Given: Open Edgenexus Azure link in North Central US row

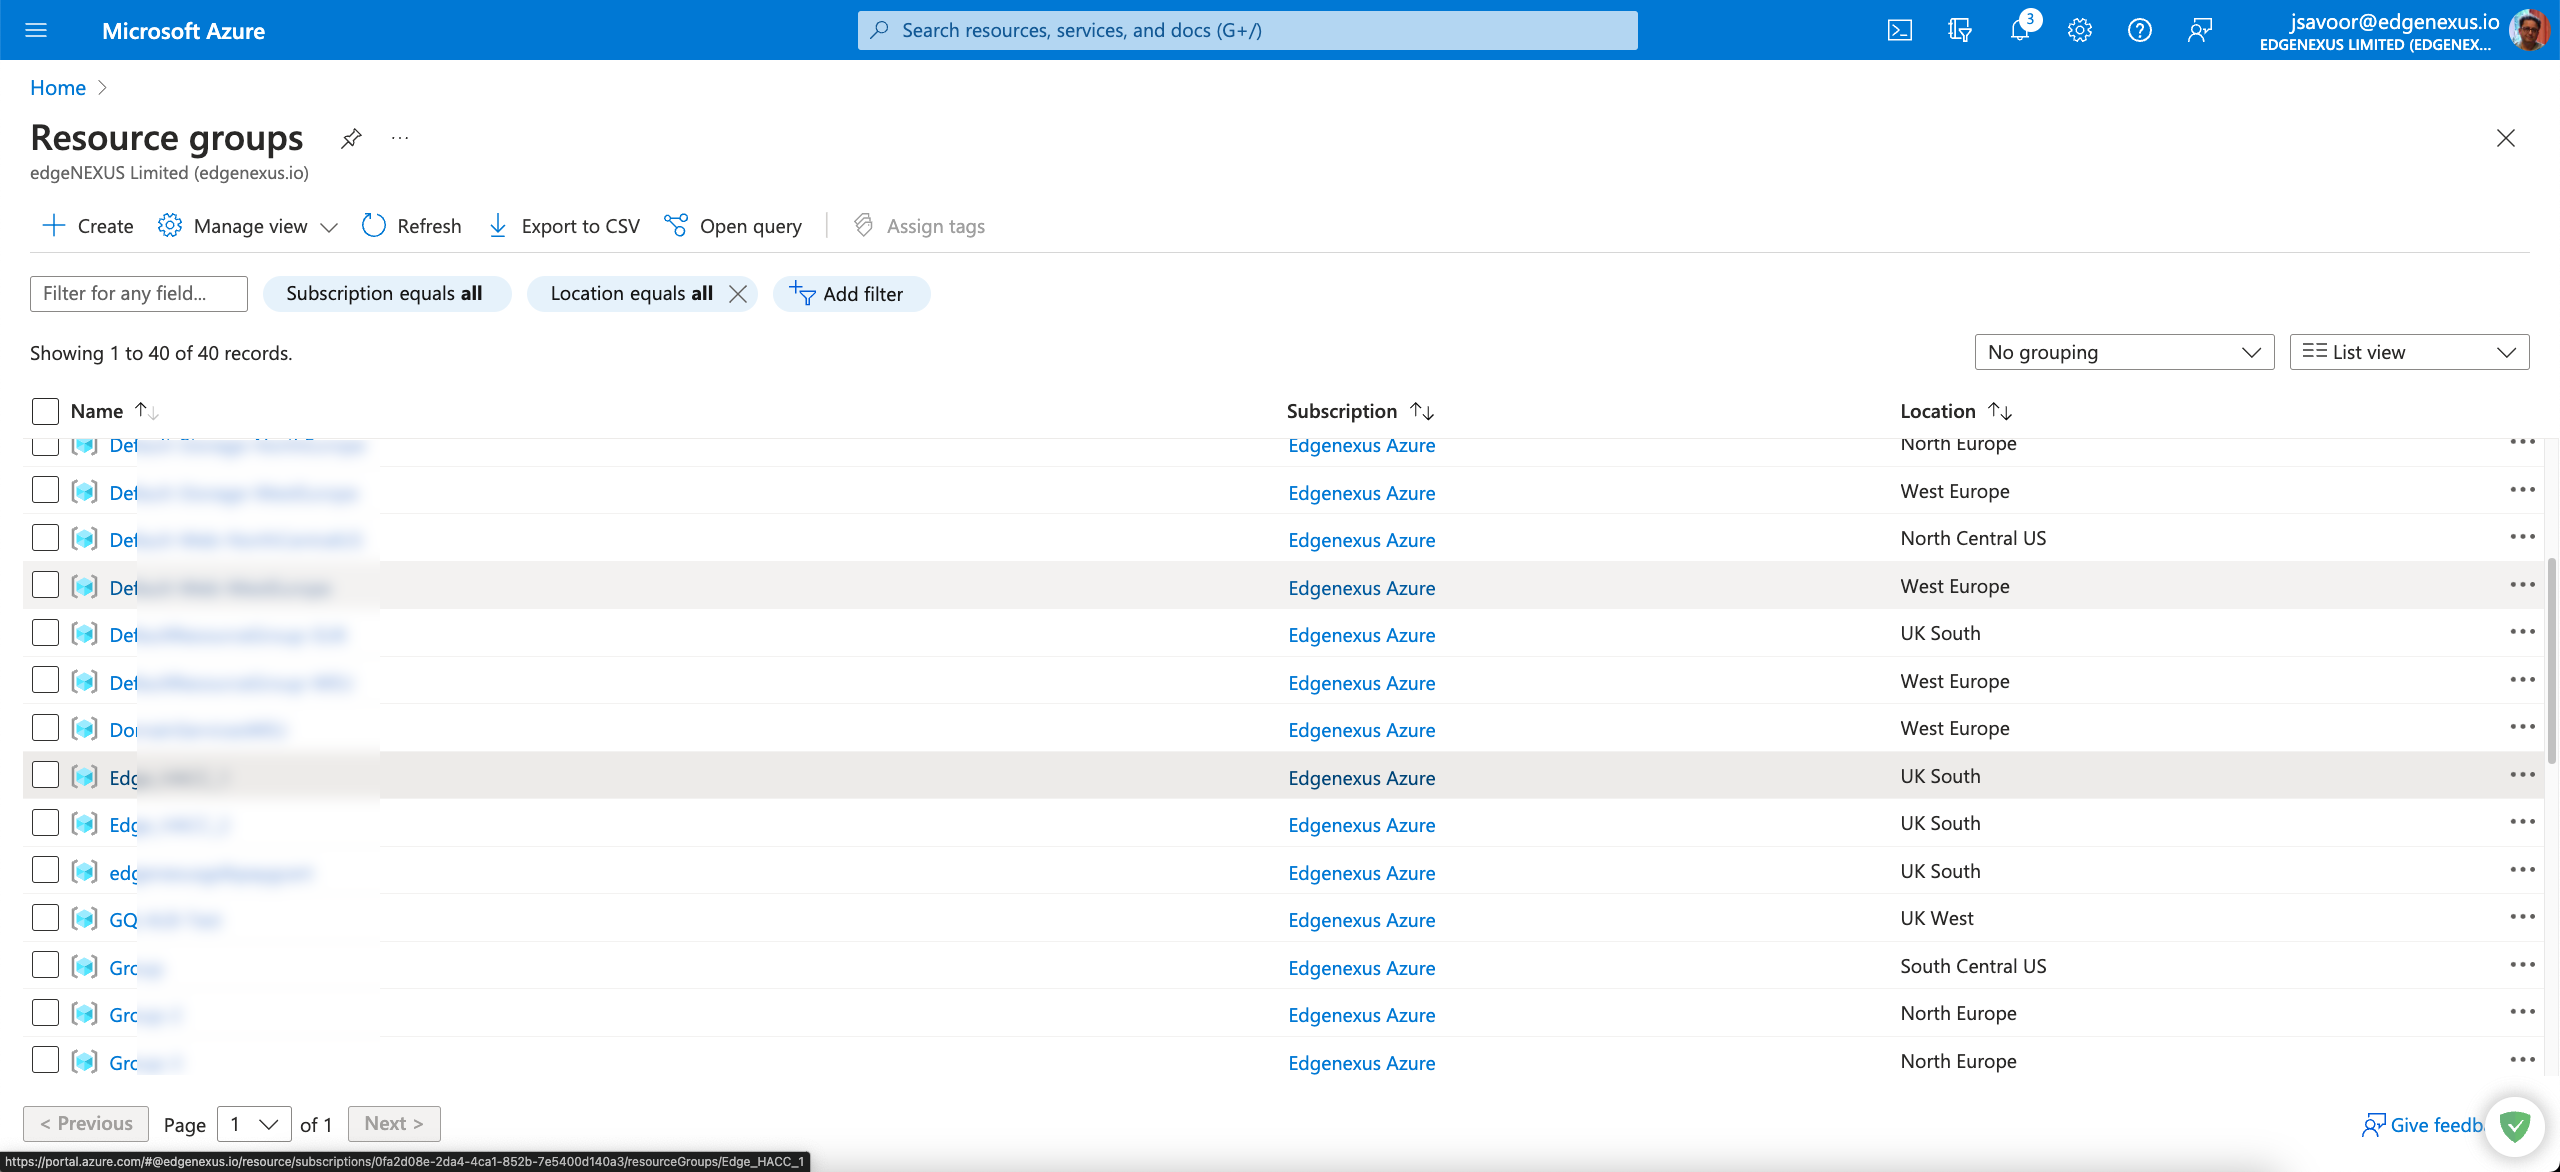Looking at the screenshot, I should (1361, 540).
